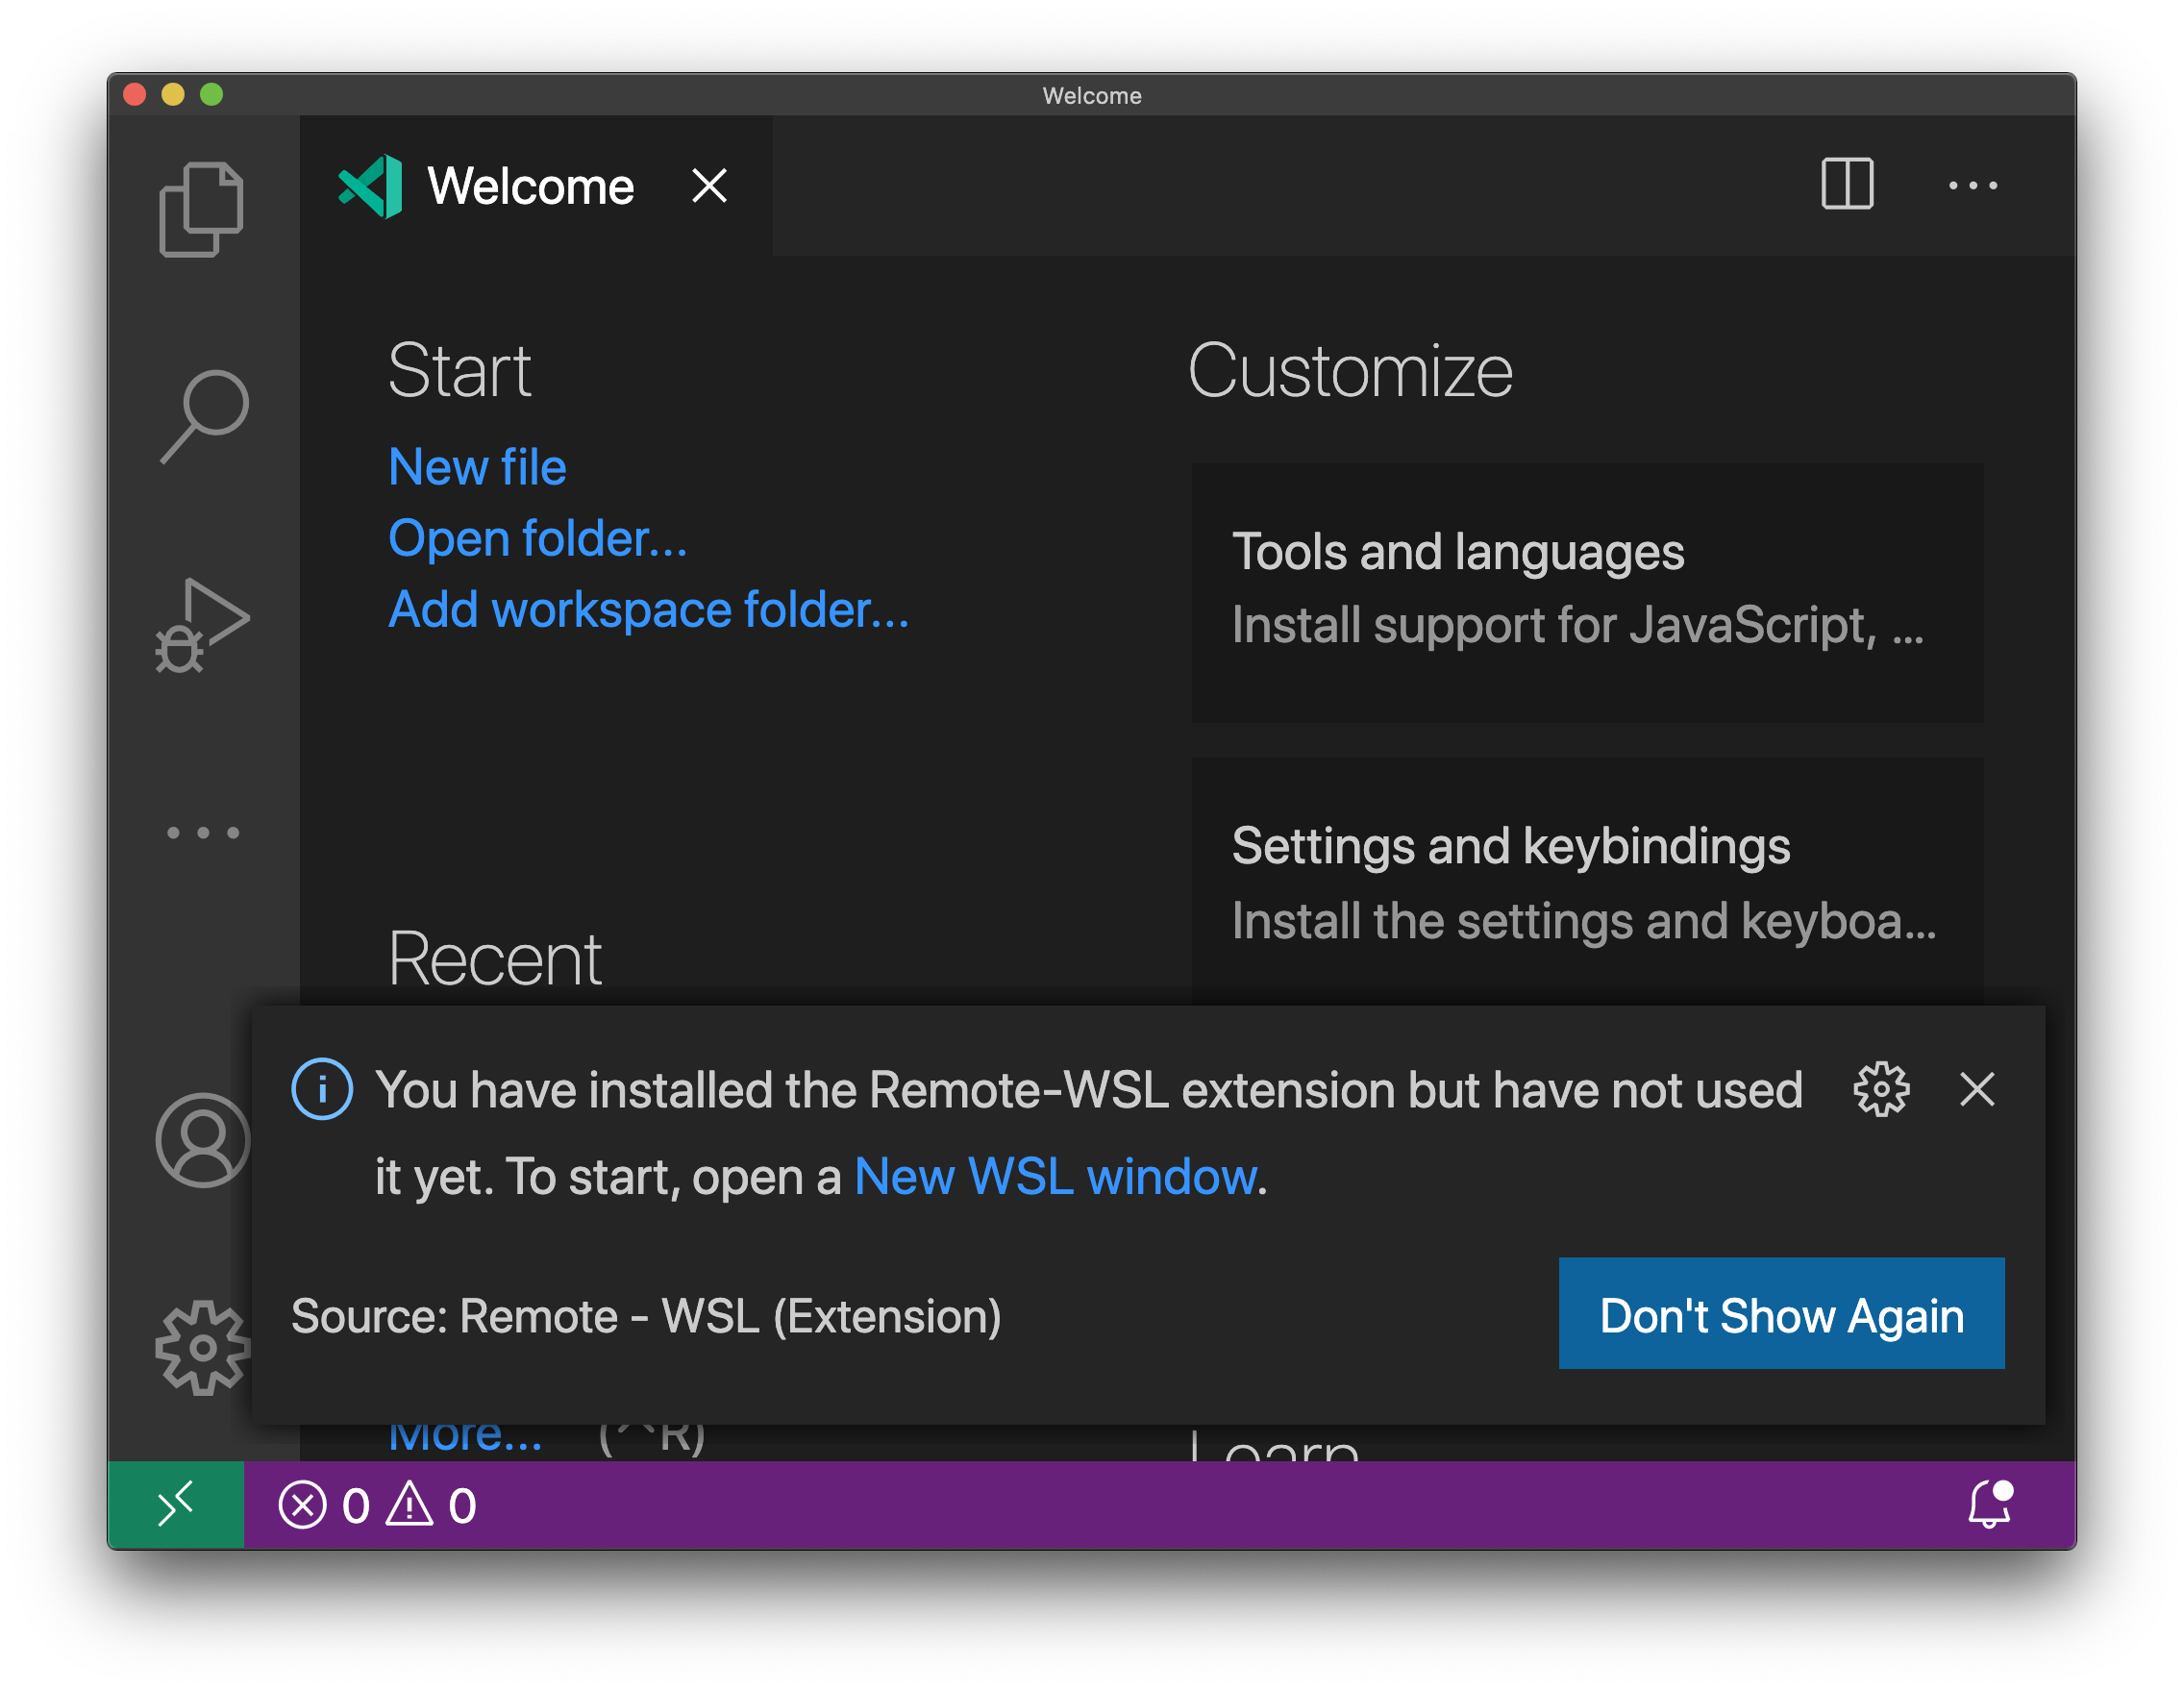Click the remote connection indicator in status bar
This screenshot has width=2184, height=1692.
pyautogui.click(x=176, y=1505)
